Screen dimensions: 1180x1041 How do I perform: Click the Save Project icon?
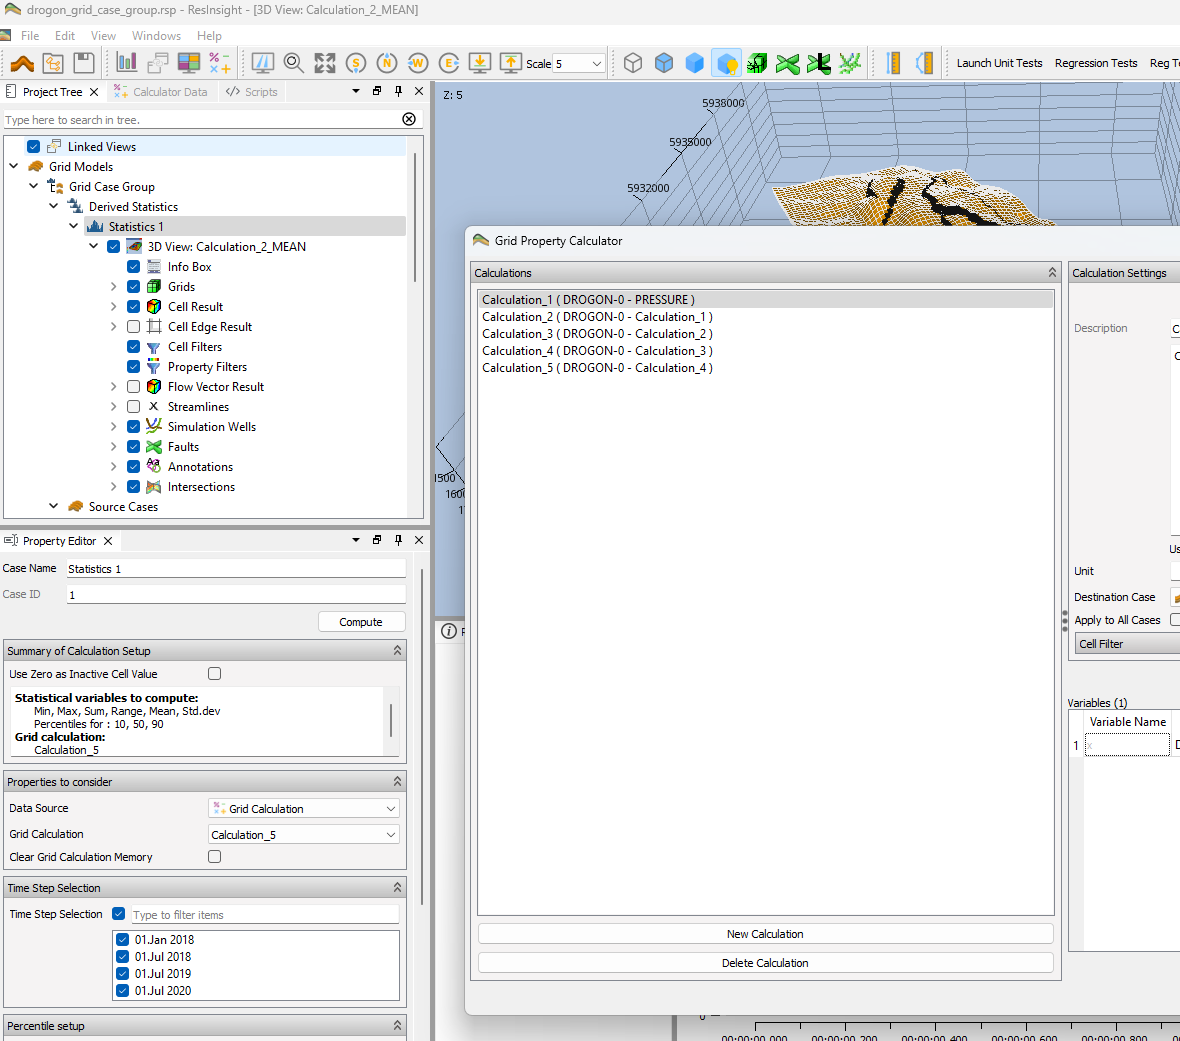click(84, 62)
